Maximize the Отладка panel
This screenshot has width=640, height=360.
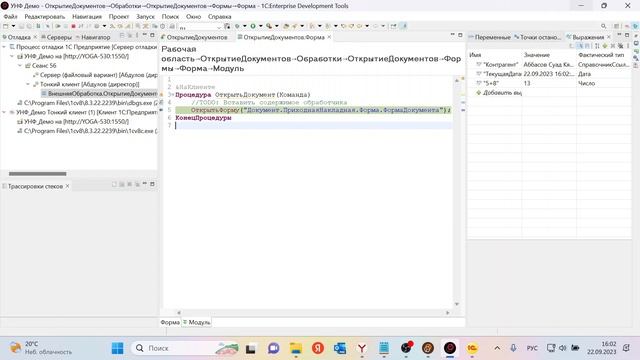(x=152, y=35)
